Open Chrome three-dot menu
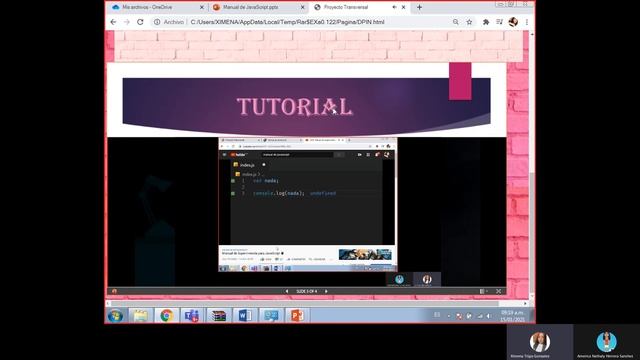Screen dimensions: 640x360 pos(527,22)
